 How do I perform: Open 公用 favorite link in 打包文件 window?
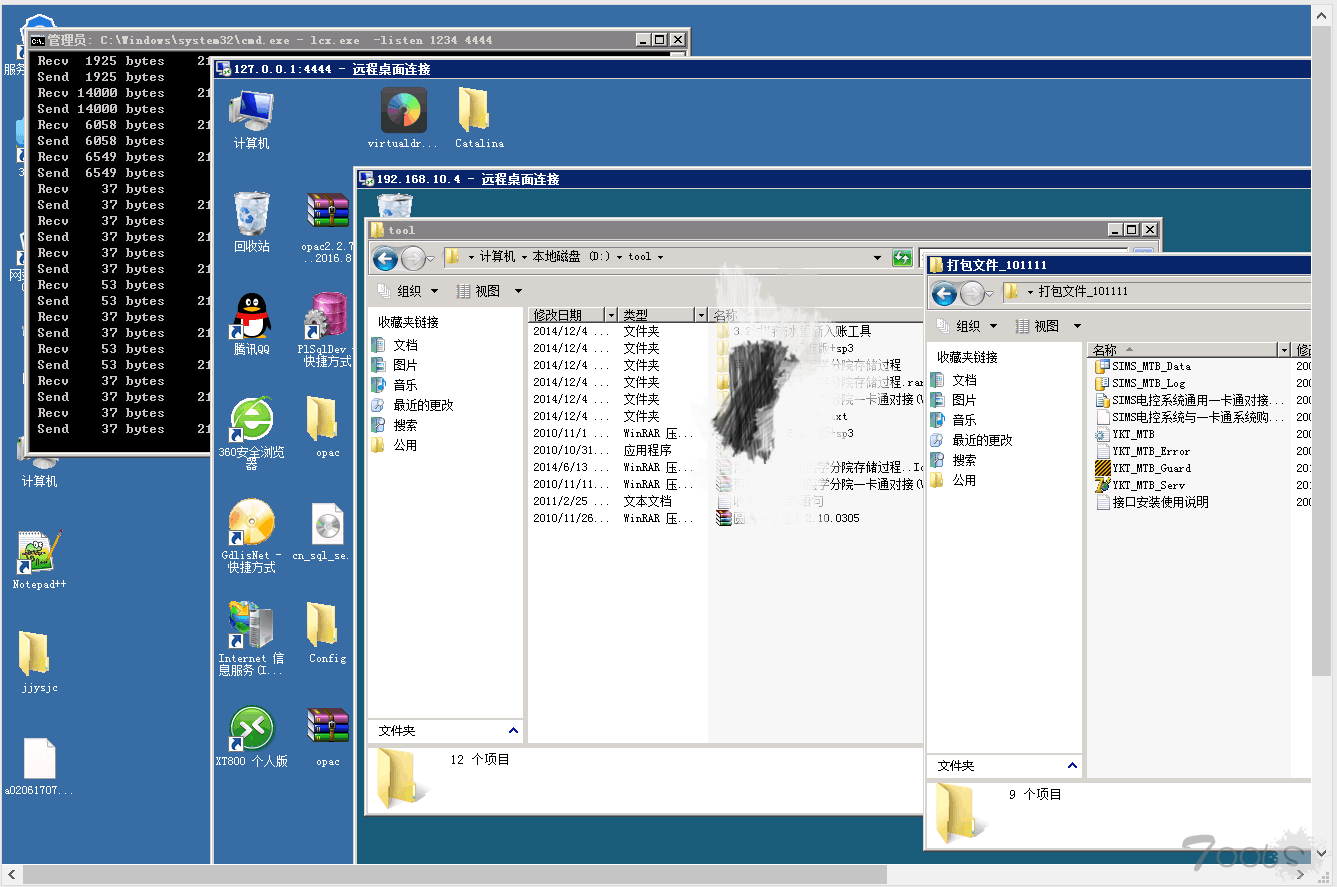pyautogui.click(x=953, y=480)
